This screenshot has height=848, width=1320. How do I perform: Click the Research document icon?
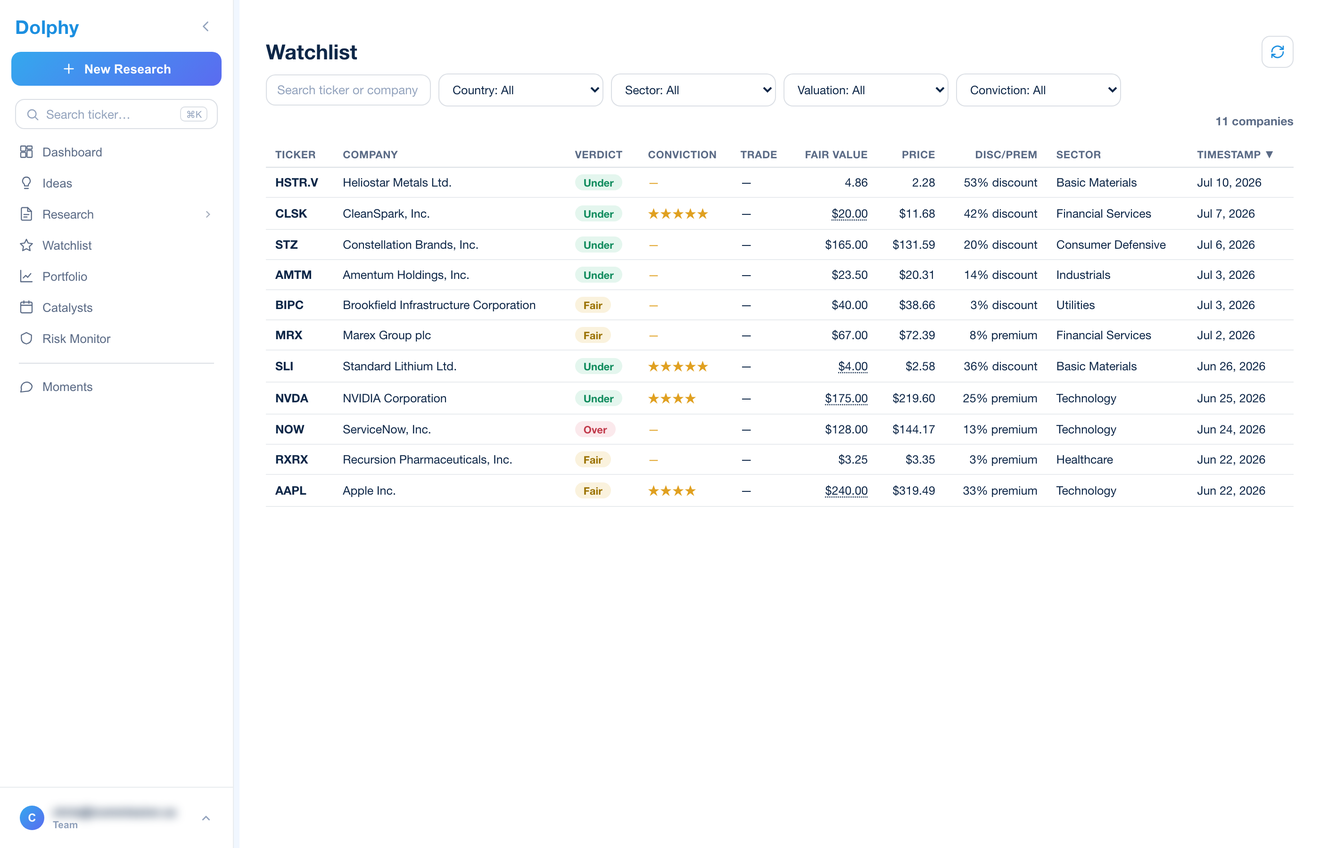[26, 214]
